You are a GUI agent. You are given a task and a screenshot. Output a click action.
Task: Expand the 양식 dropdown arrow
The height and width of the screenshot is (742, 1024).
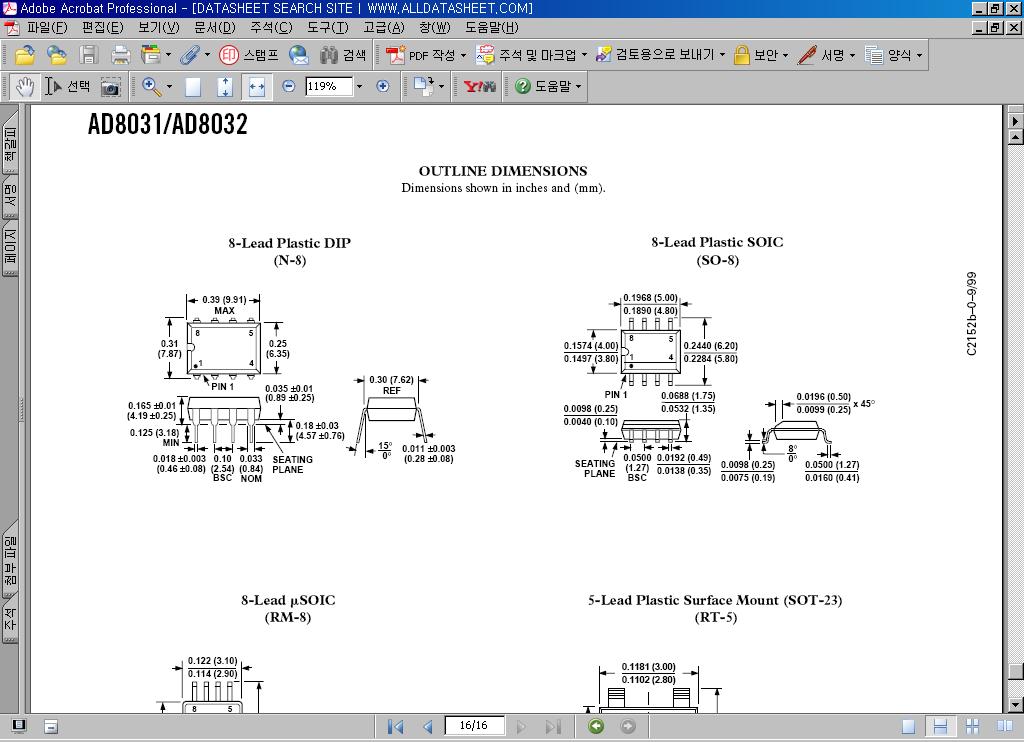coord(920,56)
